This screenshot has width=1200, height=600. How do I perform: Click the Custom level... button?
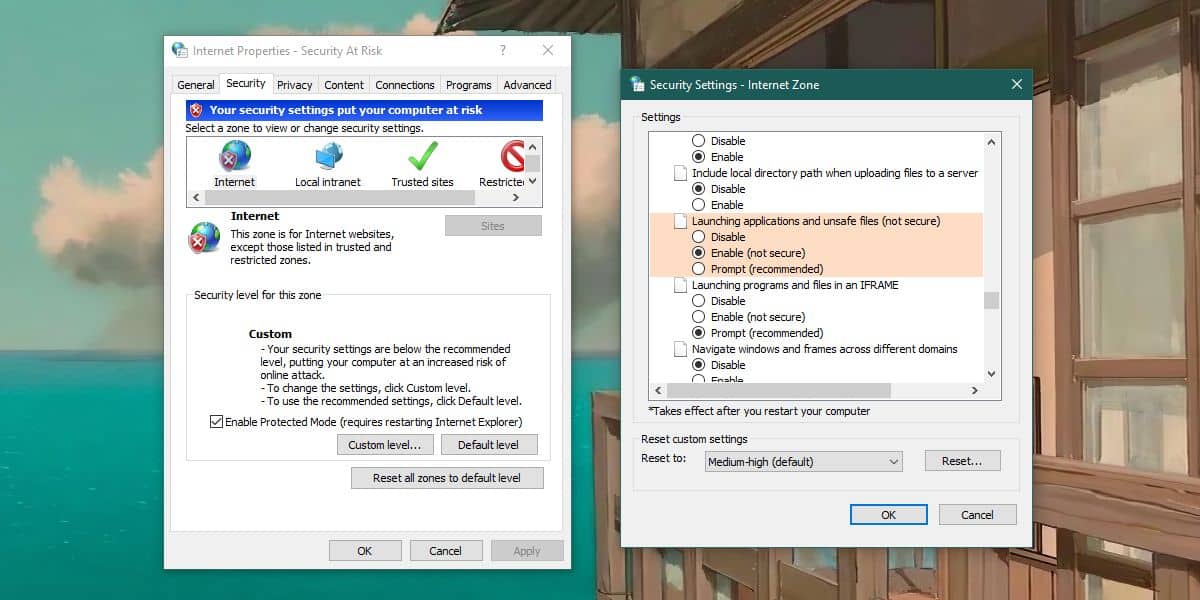385,445
